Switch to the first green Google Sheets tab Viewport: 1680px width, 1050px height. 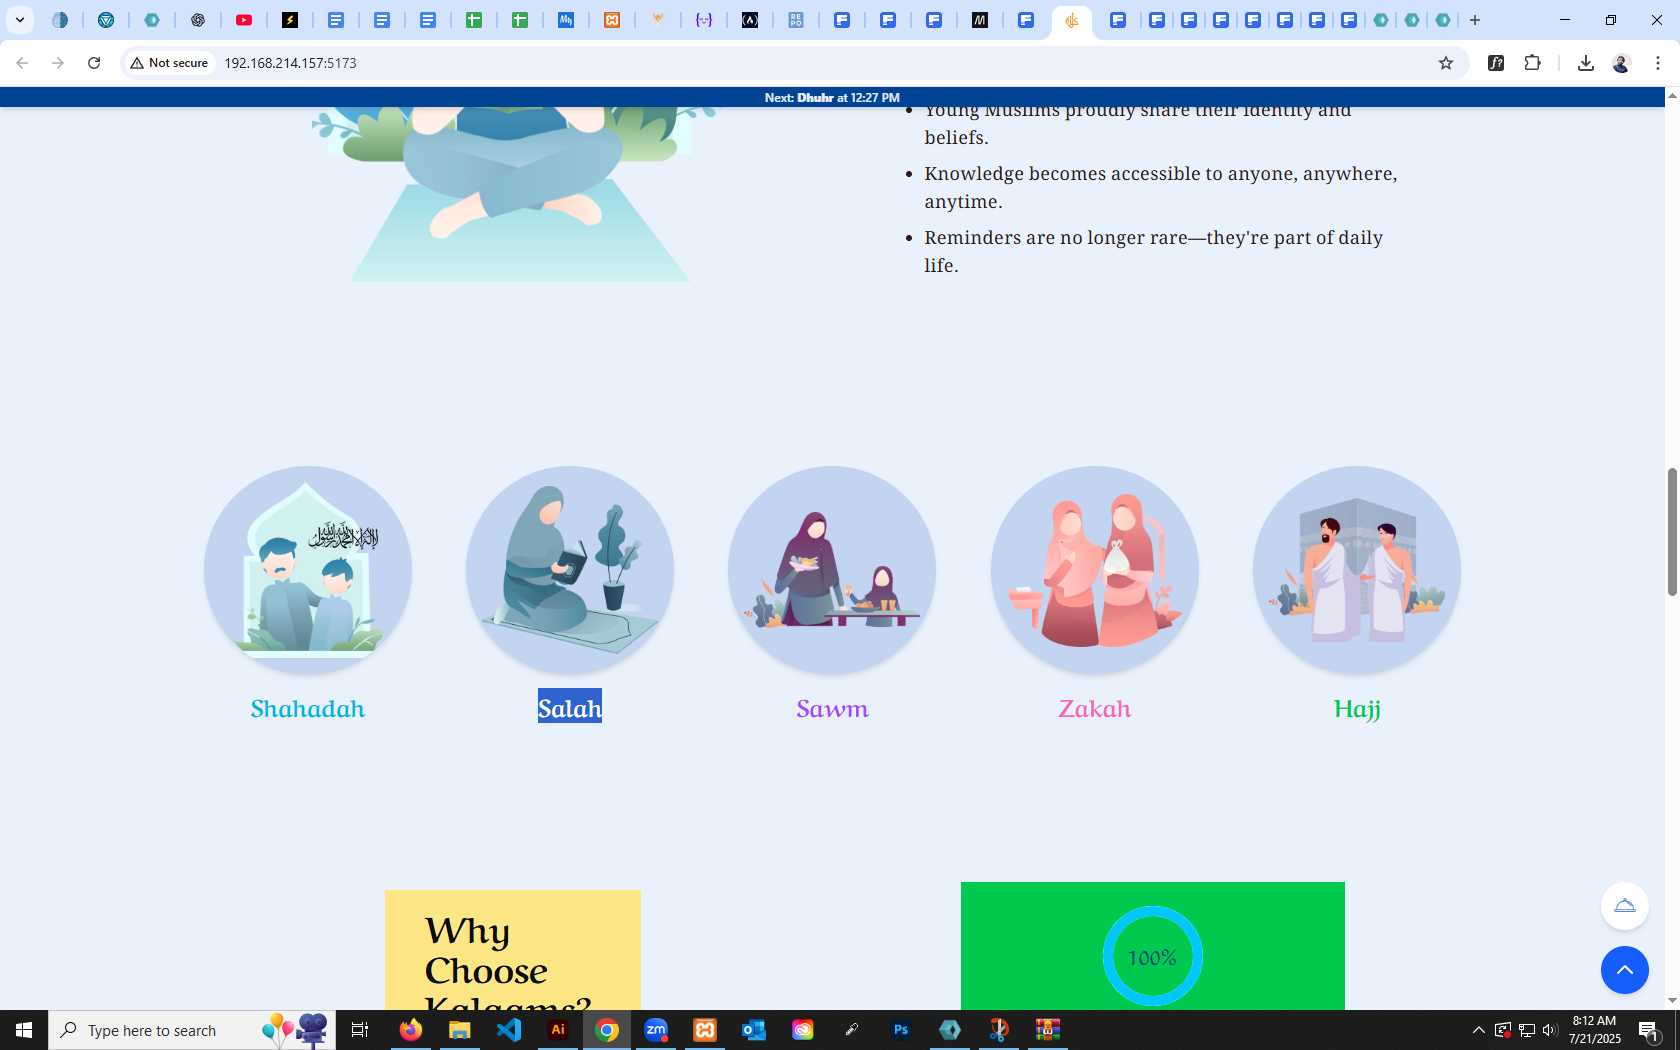click(474, 20)
